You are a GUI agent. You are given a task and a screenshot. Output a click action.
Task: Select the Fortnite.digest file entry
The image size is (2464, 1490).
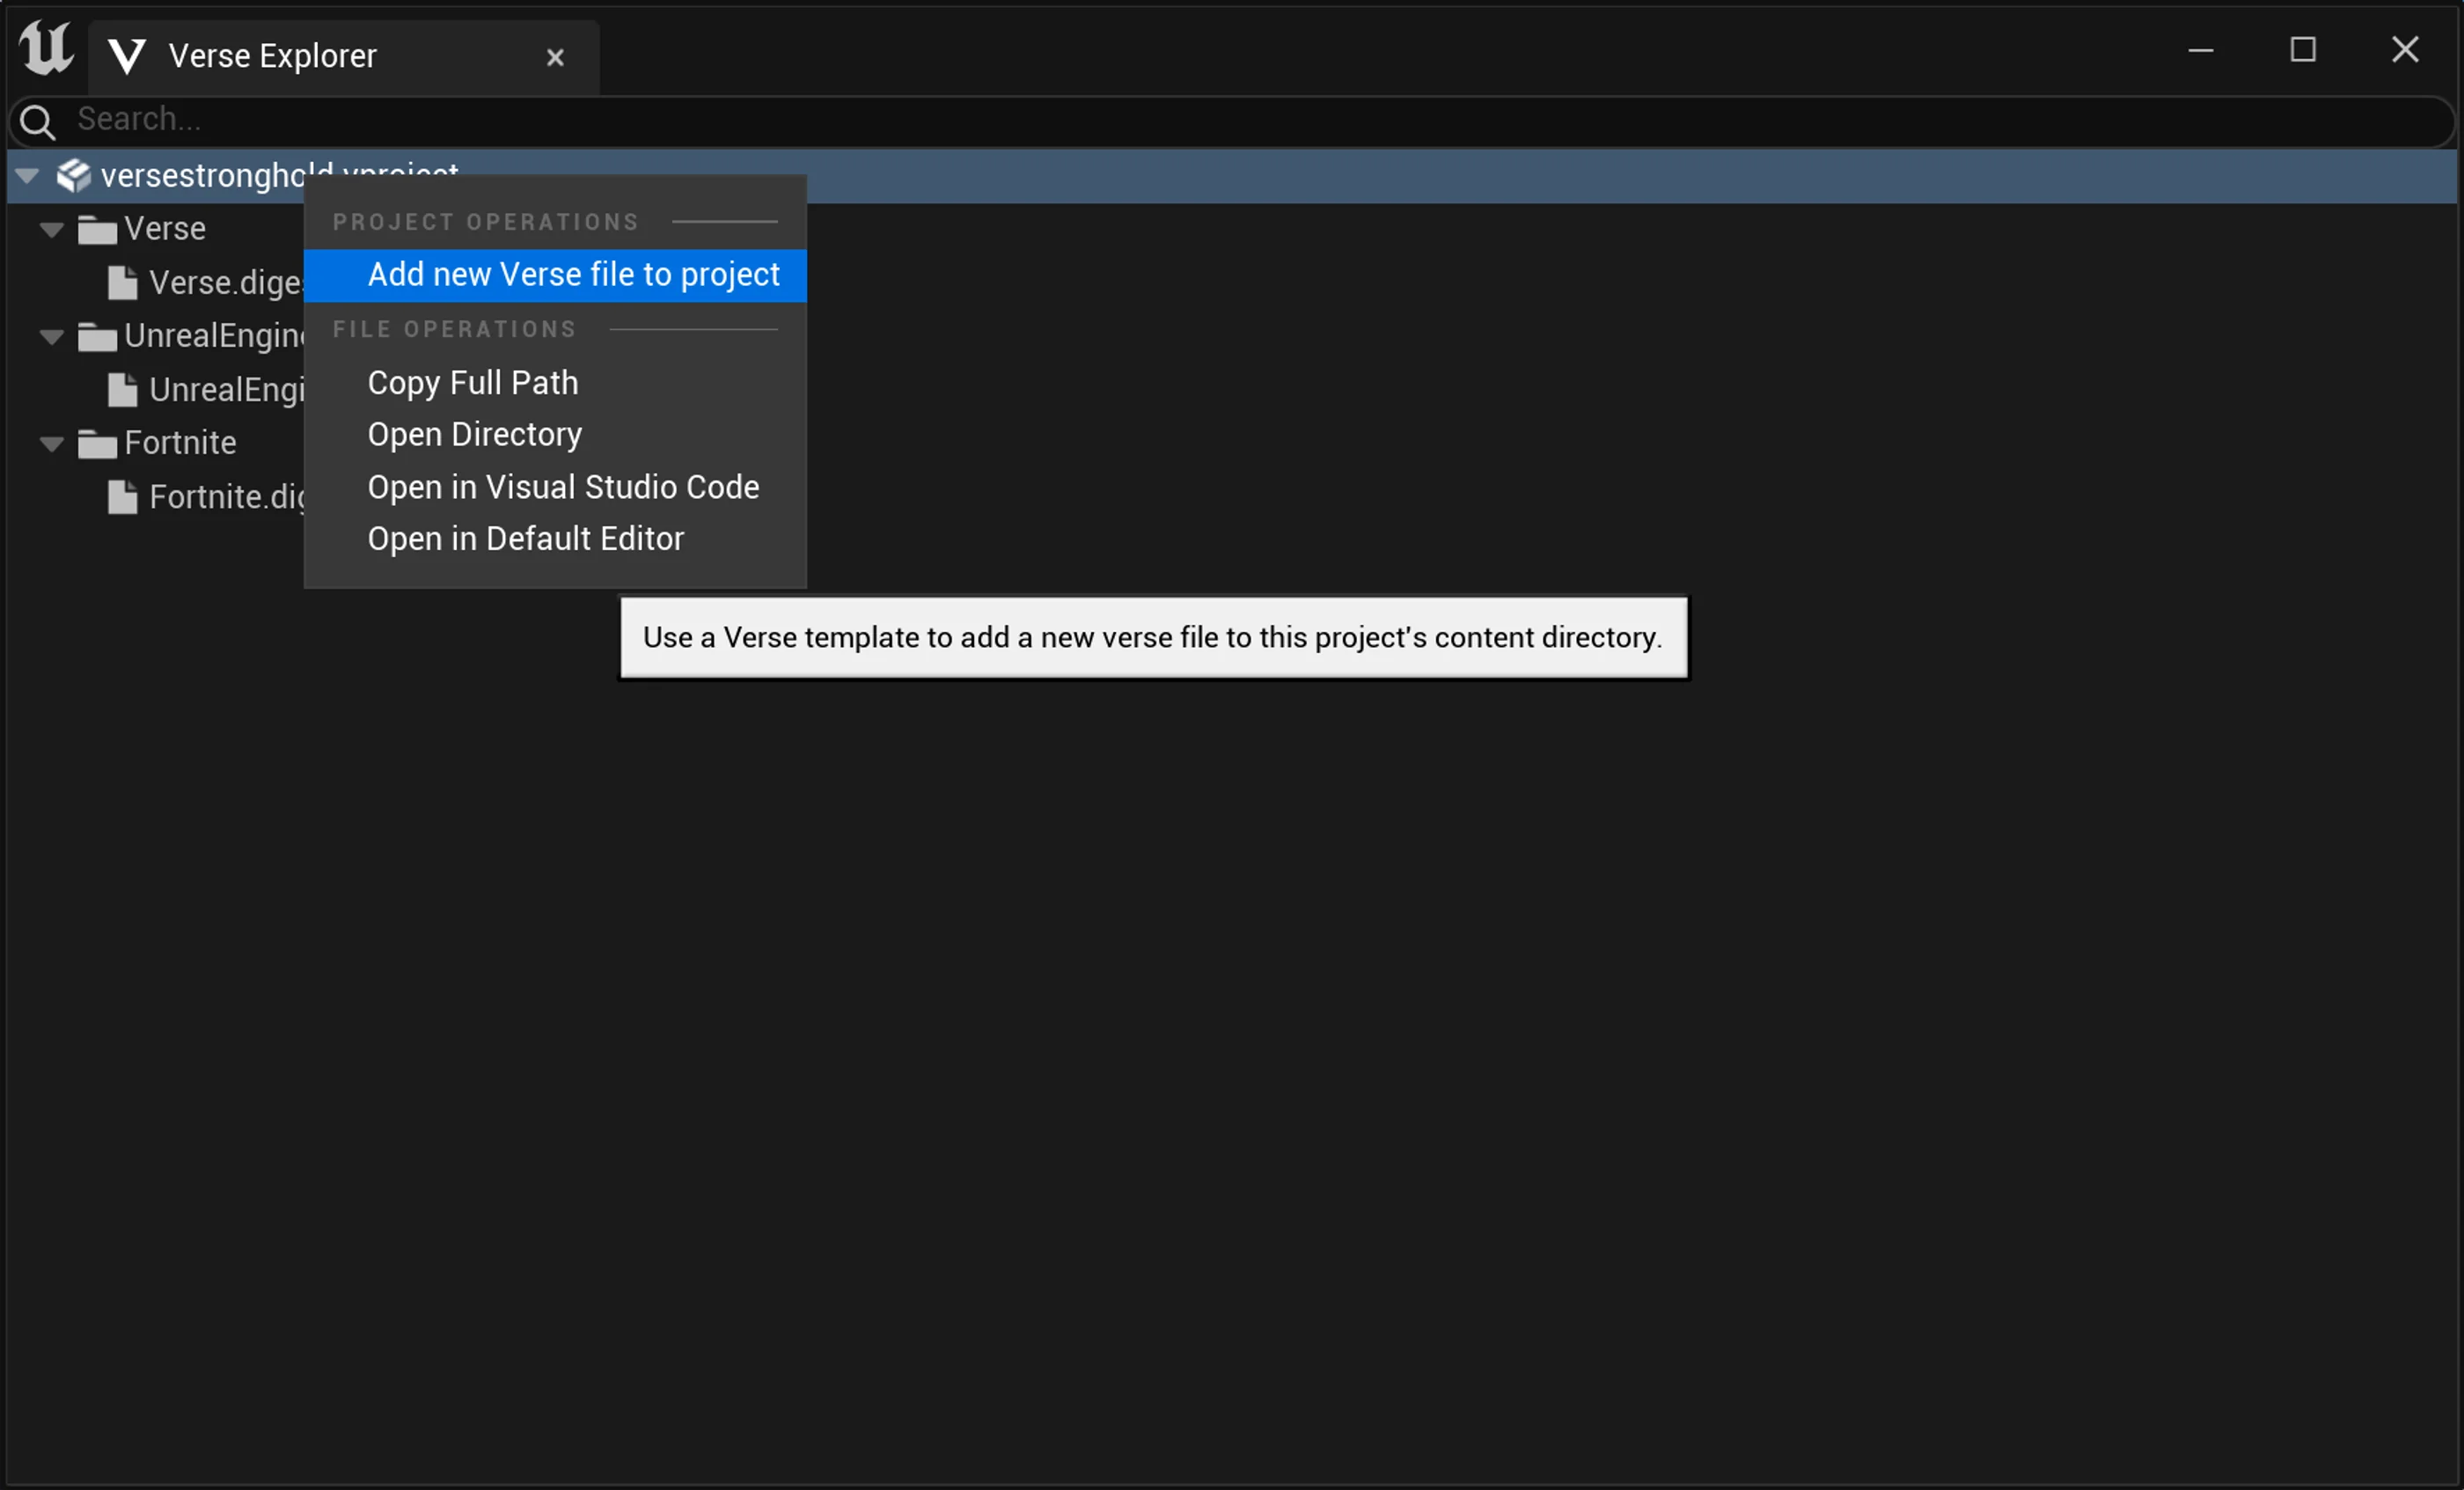(x=226, y=497)
